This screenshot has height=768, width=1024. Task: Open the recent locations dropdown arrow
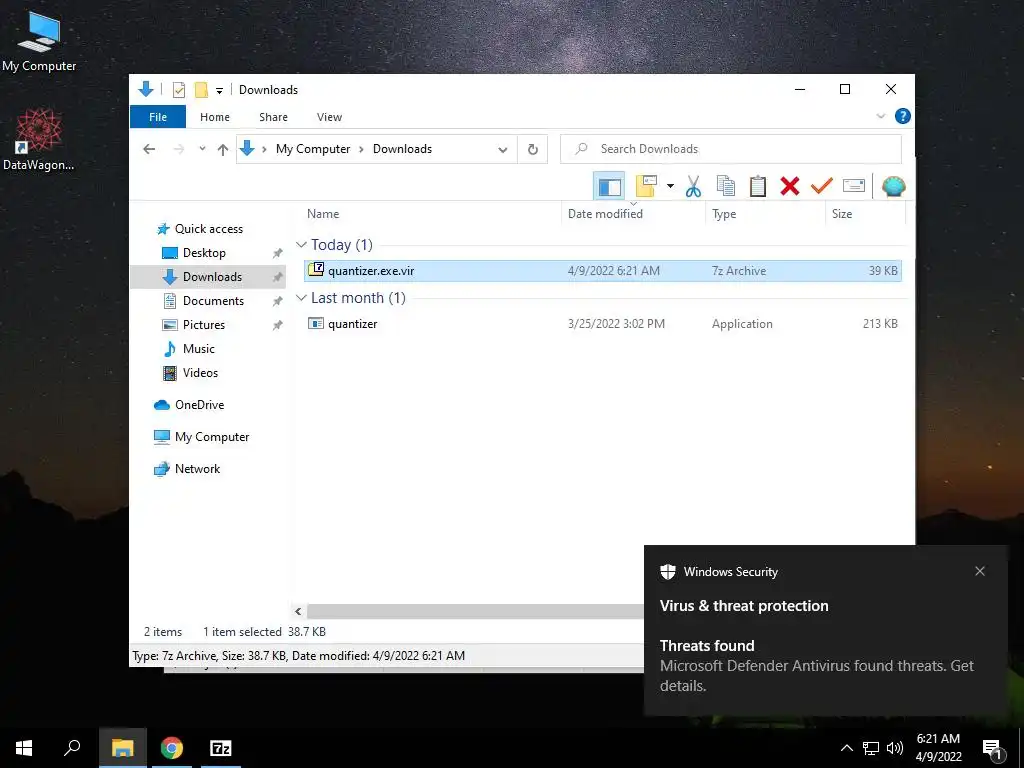[x=202, y=149]
